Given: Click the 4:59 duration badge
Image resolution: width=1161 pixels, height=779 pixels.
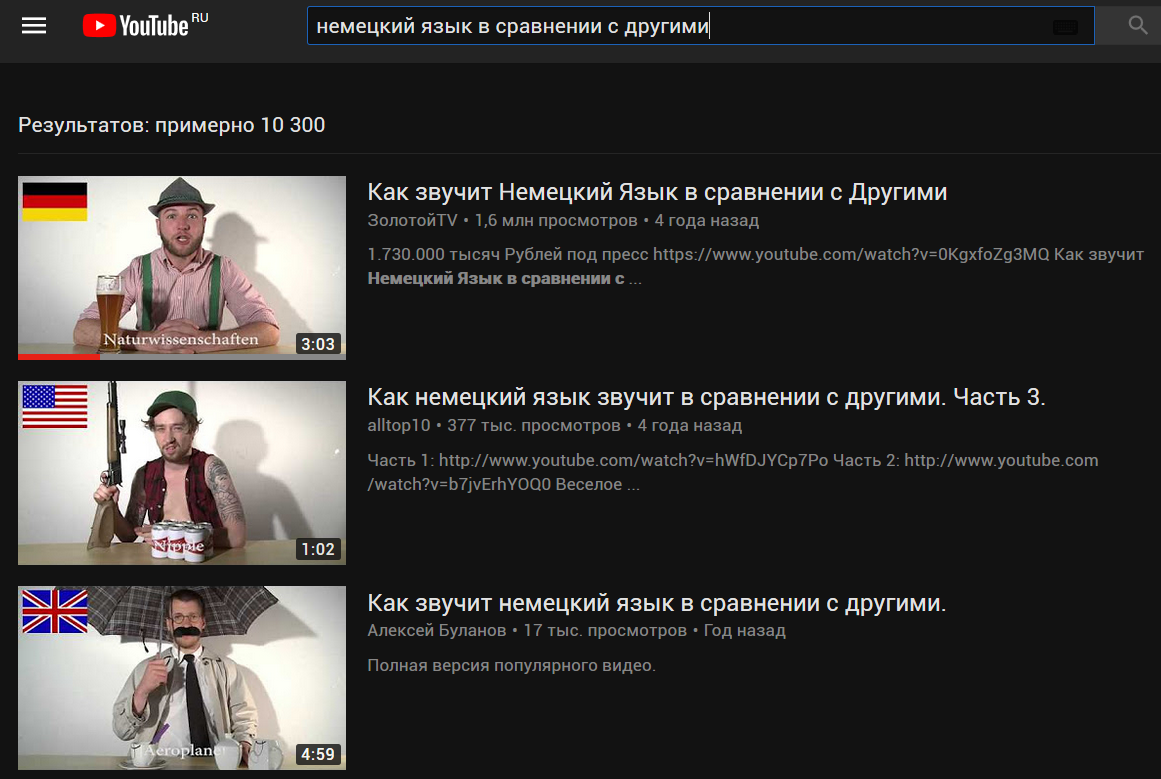Looking at the screenshot, I should pyautogui.click(x=318, y=754).
